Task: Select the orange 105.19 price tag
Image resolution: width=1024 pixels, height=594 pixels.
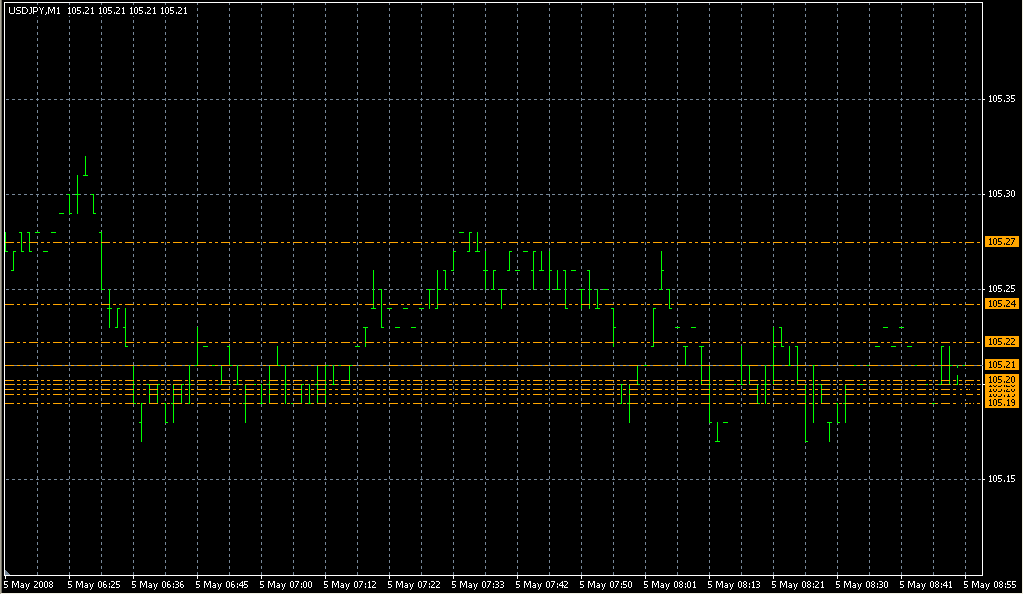Action: (1001, 403)
